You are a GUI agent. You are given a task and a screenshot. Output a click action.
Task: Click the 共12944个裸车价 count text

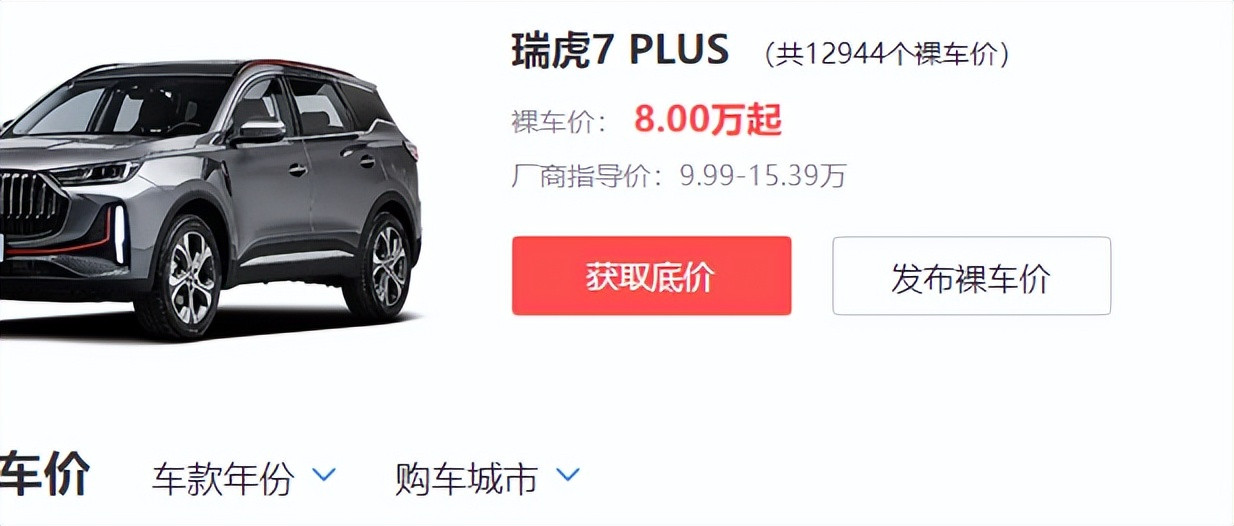pyautogui.click(x=887, y=54)
